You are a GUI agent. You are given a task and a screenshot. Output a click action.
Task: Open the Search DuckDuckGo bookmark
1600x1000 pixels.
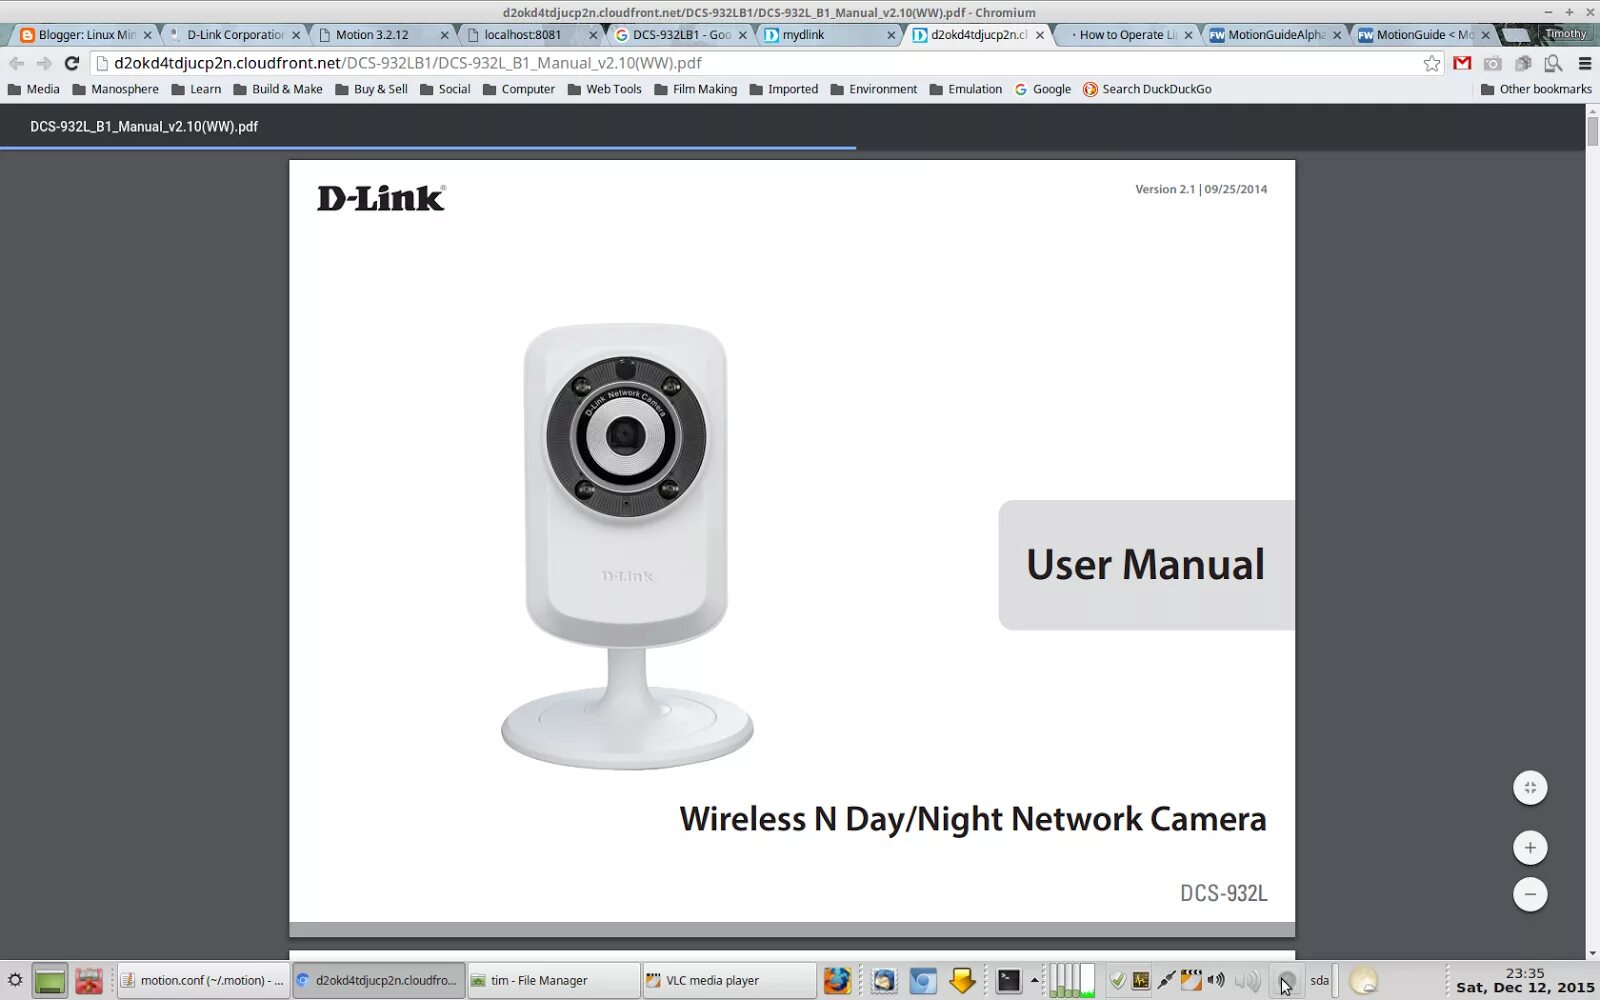click(1148, 89)
